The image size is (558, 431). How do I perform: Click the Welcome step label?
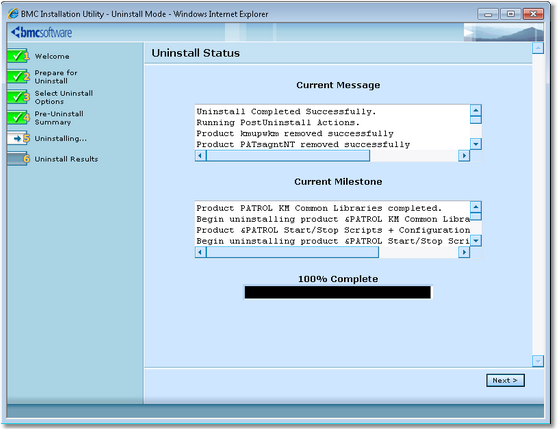point(52,56)
